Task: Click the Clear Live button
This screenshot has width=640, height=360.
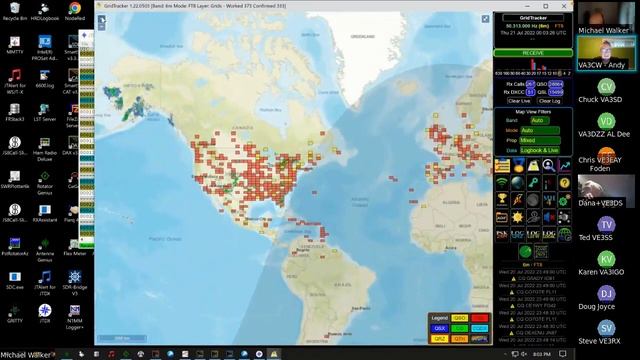Action: coord(519,101)
